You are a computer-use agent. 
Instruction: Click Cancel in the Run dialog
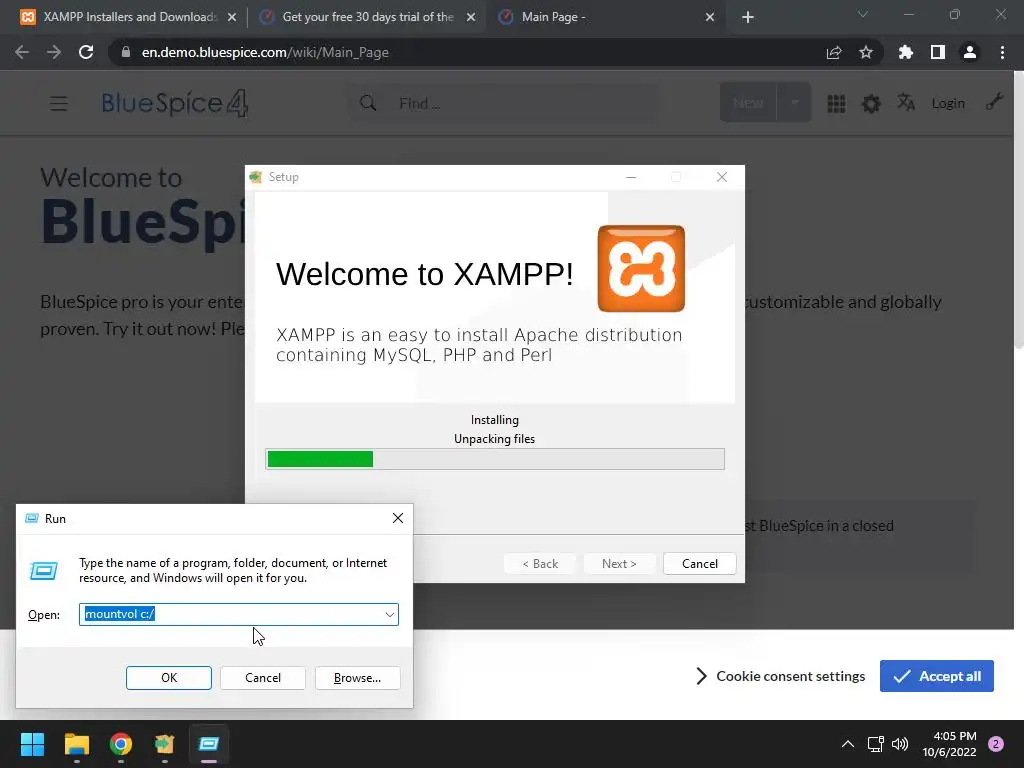click(x=263, y=678)
